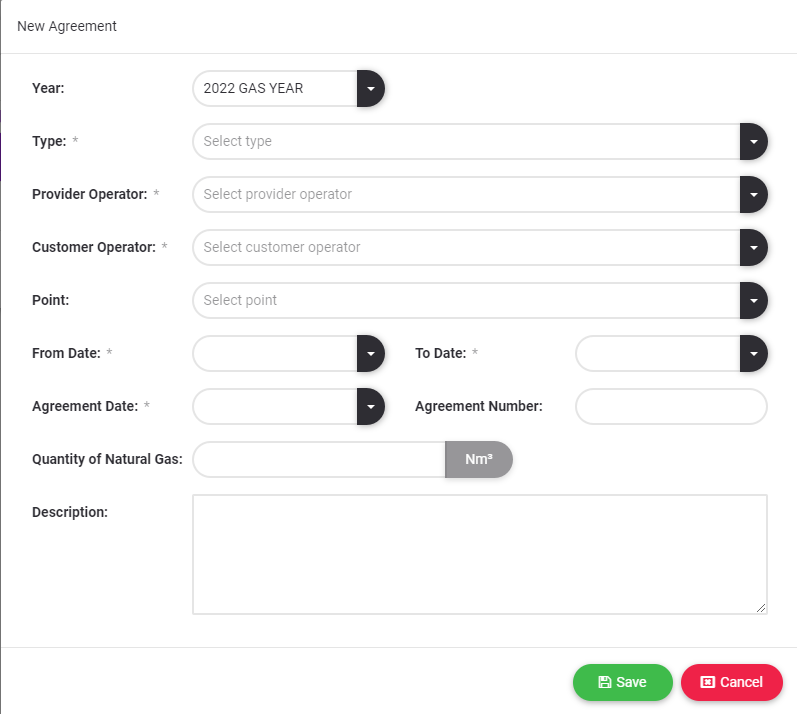Open the Agreement Date picker arrow
Image resolution: width=797 pixels, height=714 pixels.
coord(370,407)
